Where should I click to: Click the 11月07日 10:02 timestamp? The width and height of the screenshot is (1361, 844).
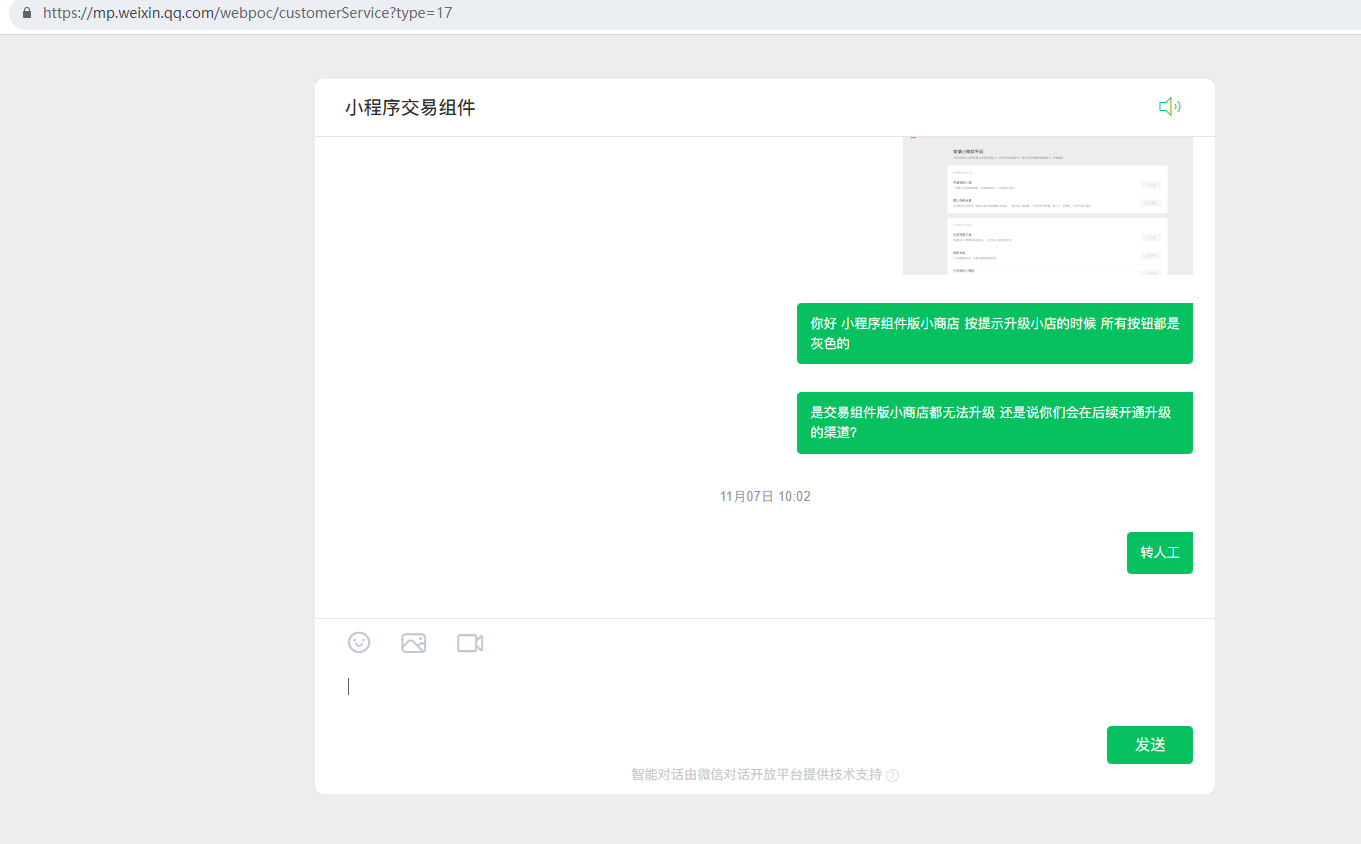(x=765, y=497)
